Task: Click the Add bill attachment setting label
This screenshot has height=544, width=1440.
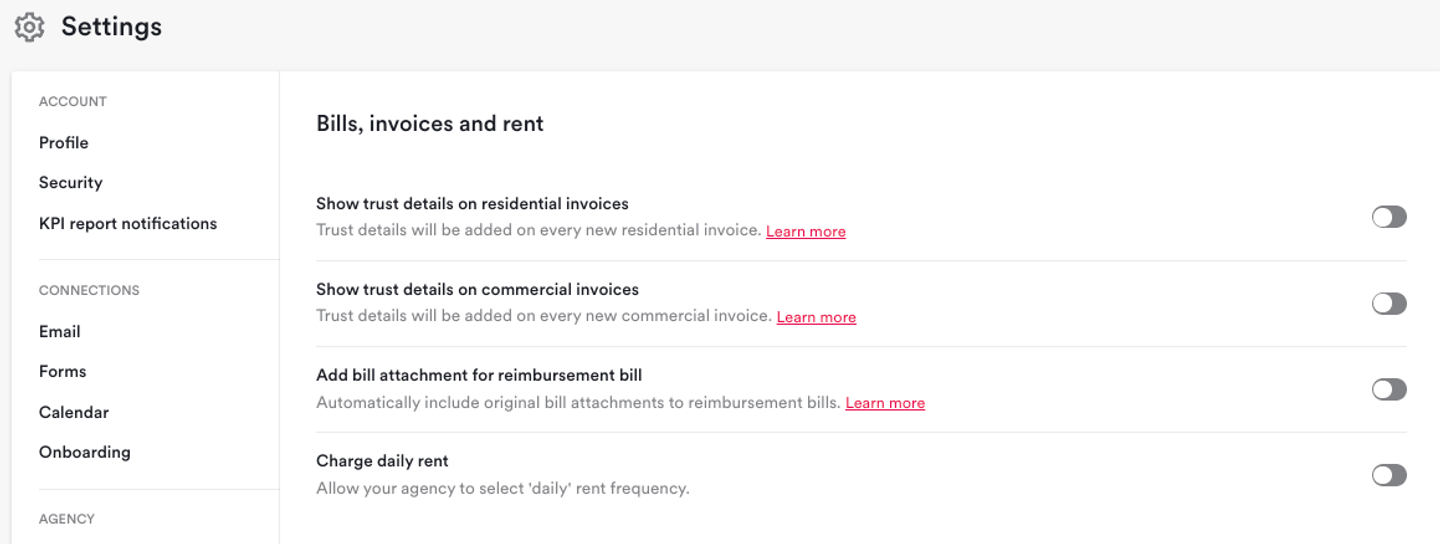Action: point(479,375)
